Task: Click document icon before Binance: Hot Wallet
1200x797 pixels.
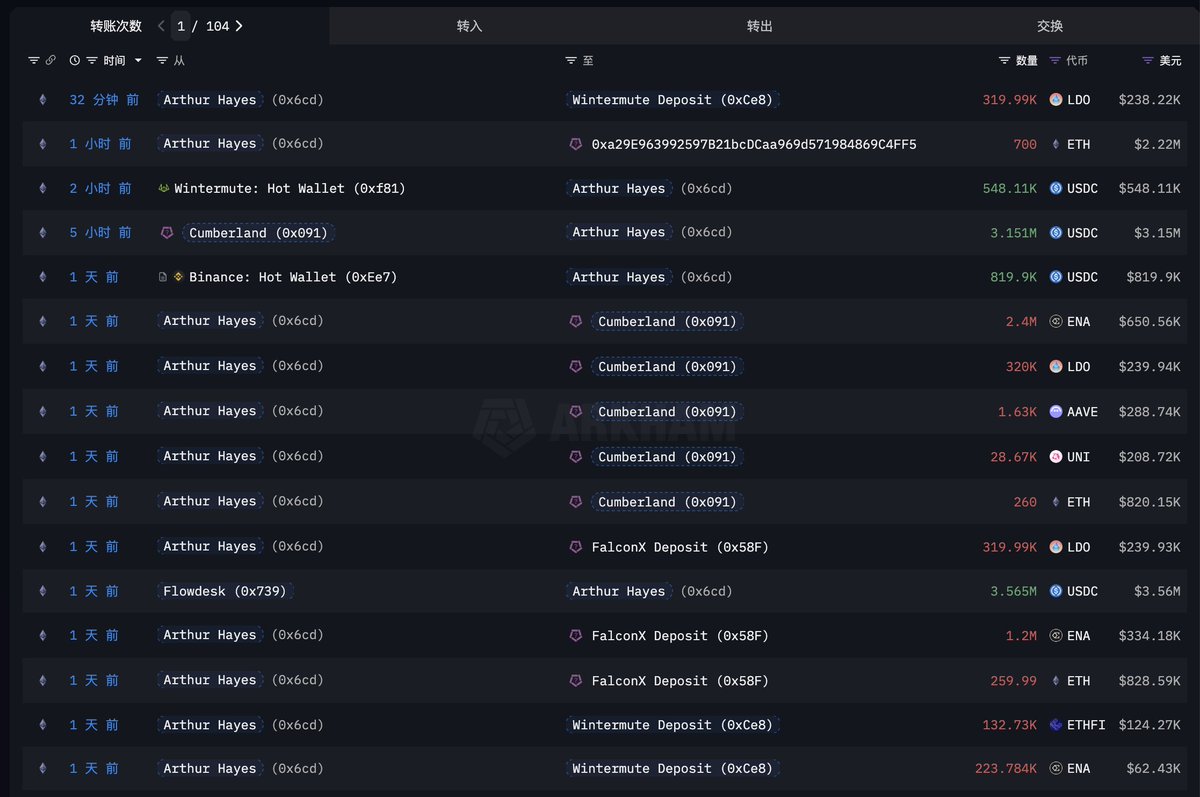Action: tap(163, 277)
